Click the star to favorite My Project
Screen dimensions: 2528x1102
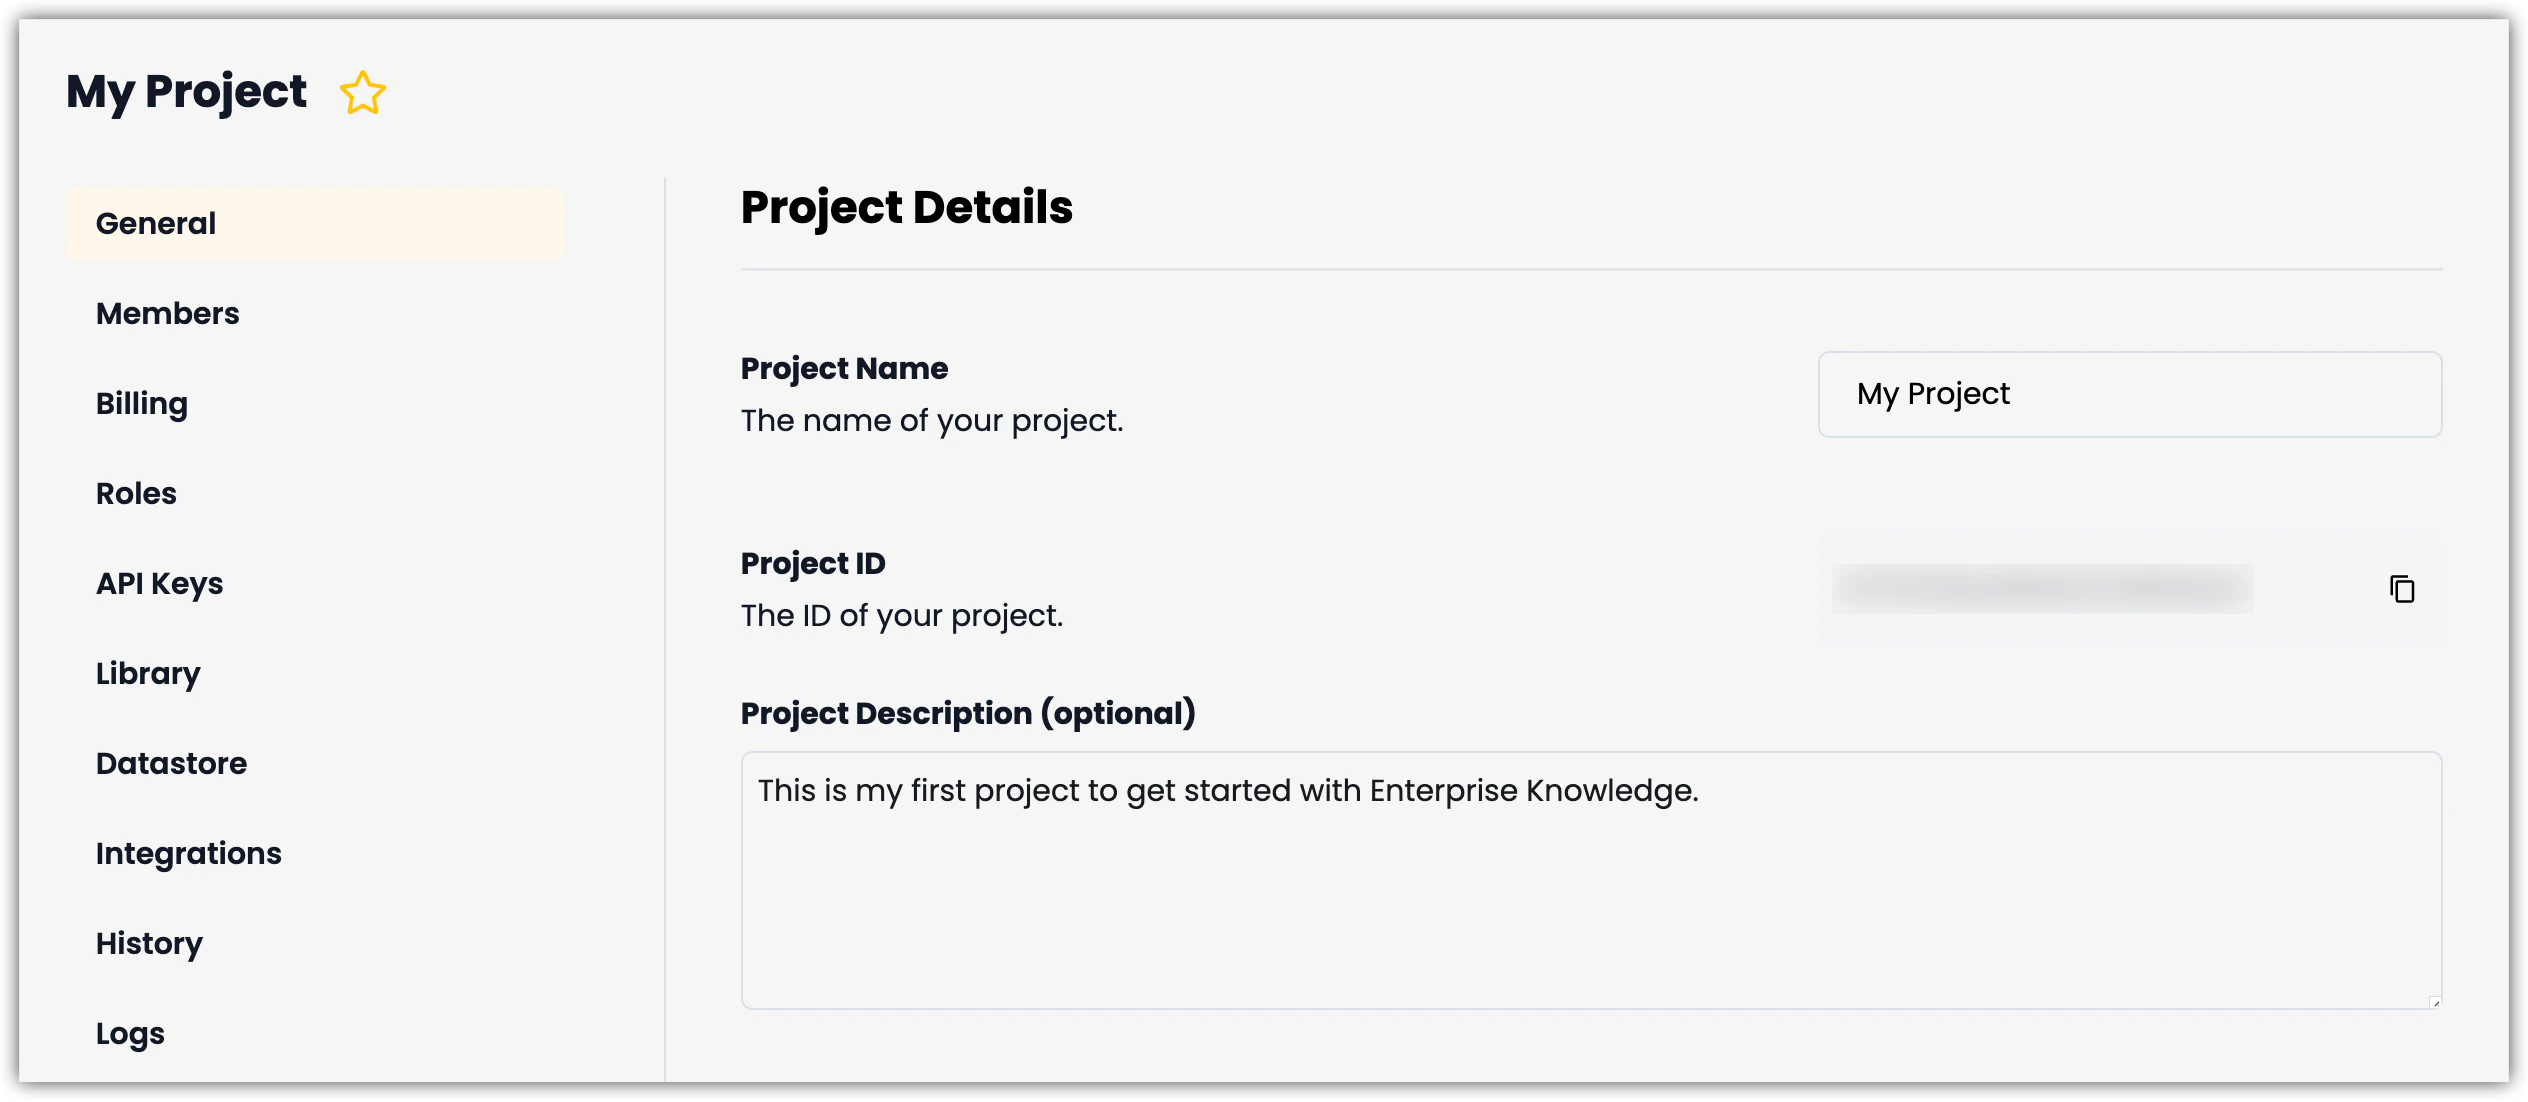point(363,92)
